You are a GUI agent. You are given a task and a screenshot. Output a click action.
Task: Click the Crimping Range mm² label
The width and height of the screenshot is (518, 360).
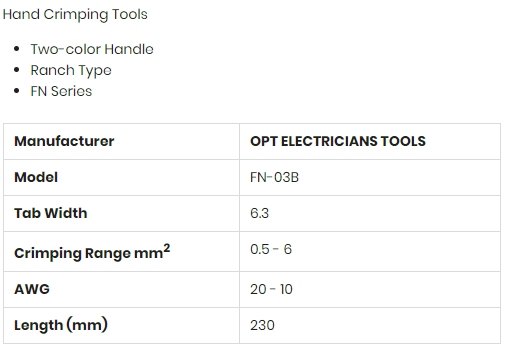point(92,252)
